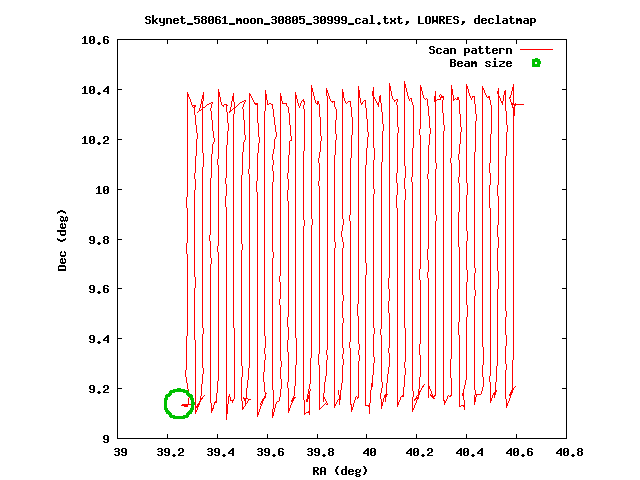
Task: Click the red scan end marker near RA 40.6
Action: click(518, 104)
